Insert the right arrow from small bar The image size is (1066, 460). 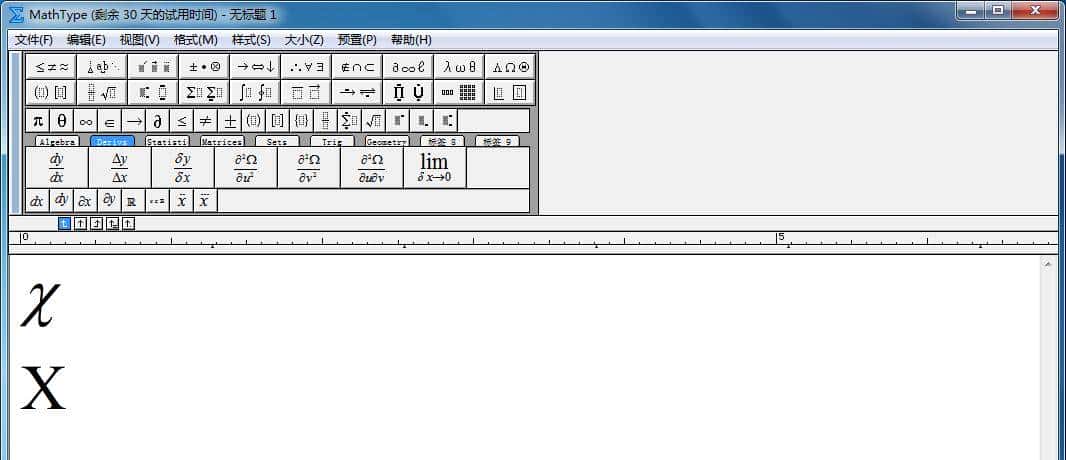(x=134, y=121)
